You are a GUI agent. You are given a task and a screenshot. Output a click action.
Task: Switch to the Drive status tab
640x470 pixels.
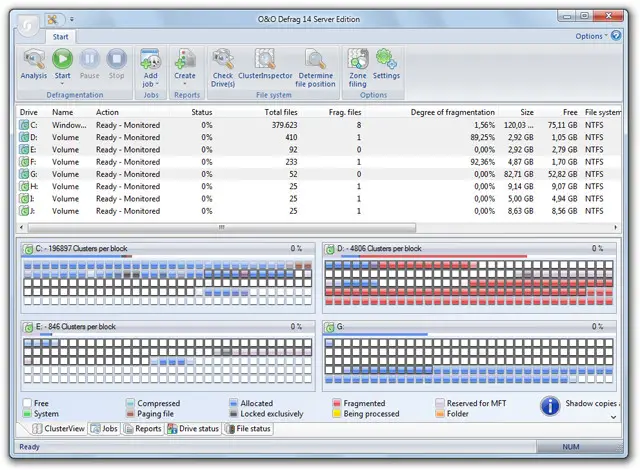coord(193,429)
